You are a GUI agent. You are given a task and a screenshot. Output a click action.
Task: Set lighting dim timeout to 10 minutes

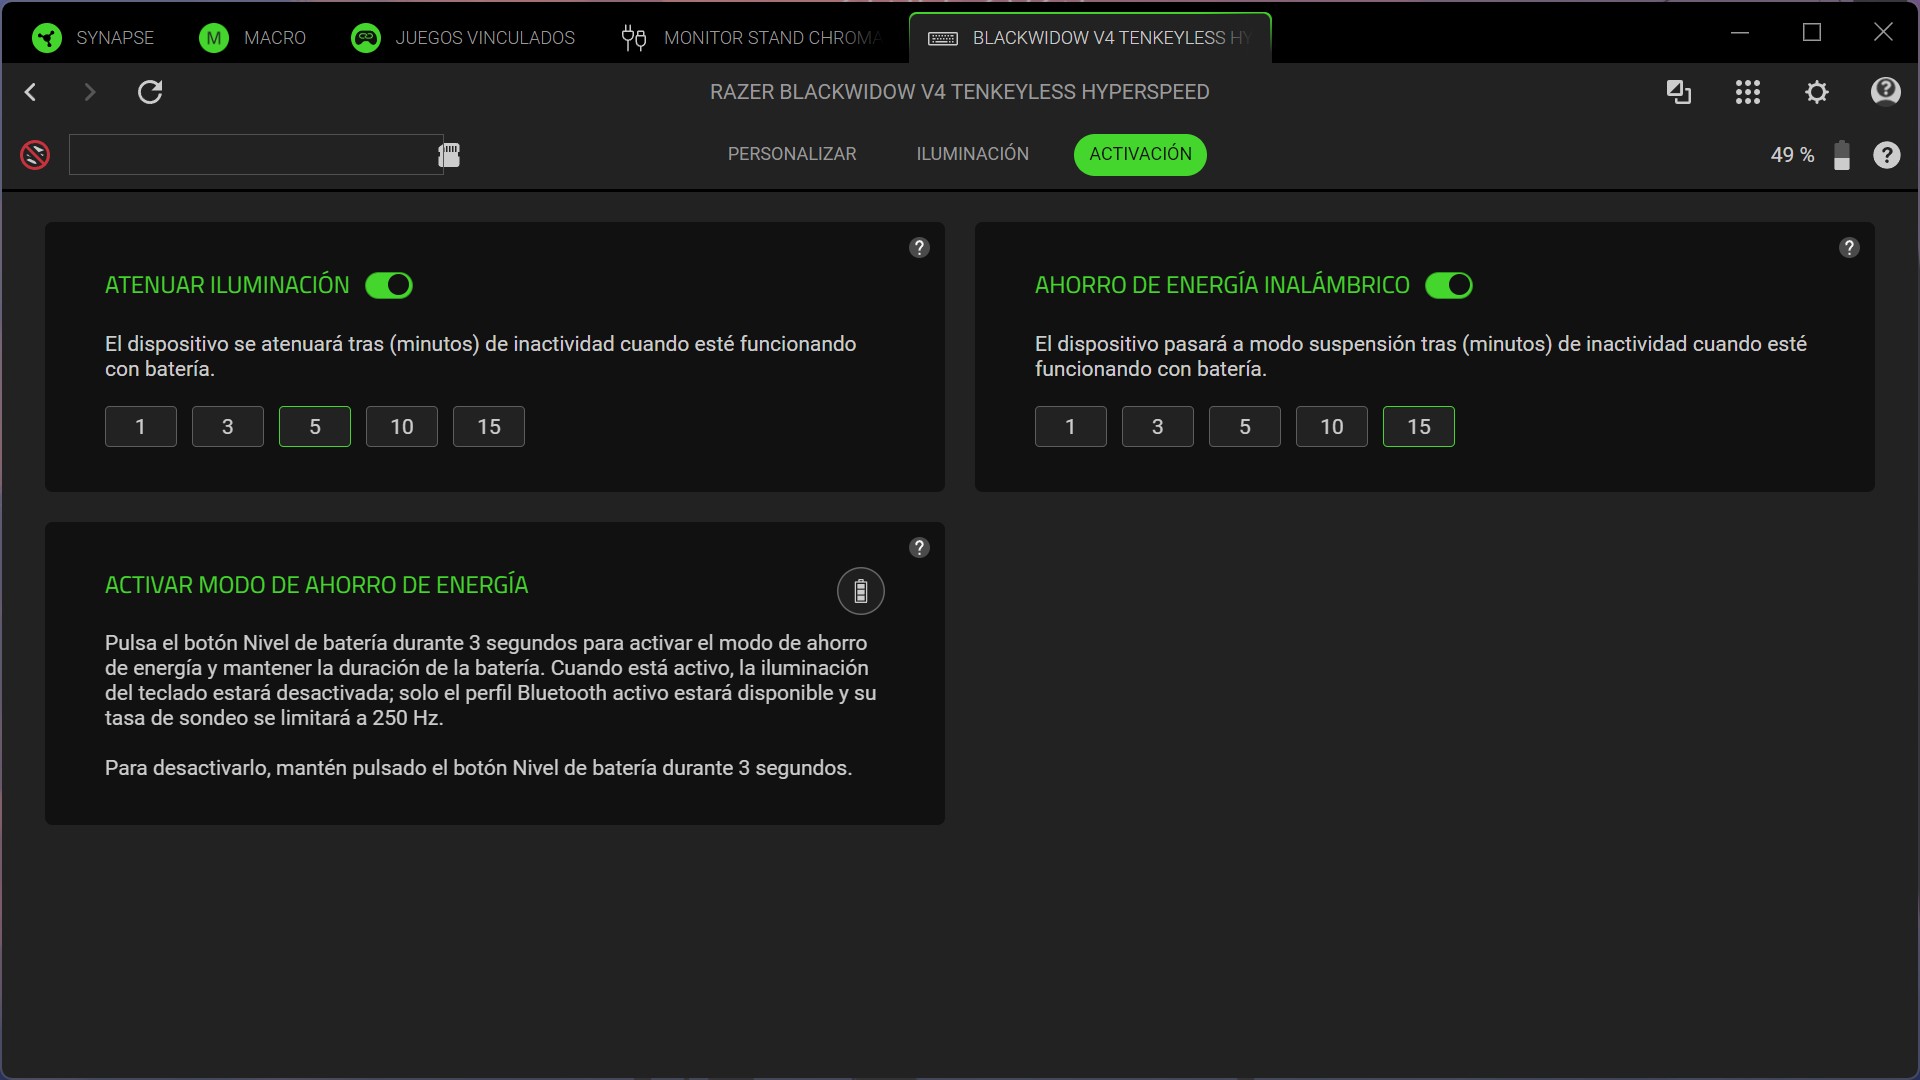pos(402,427)
